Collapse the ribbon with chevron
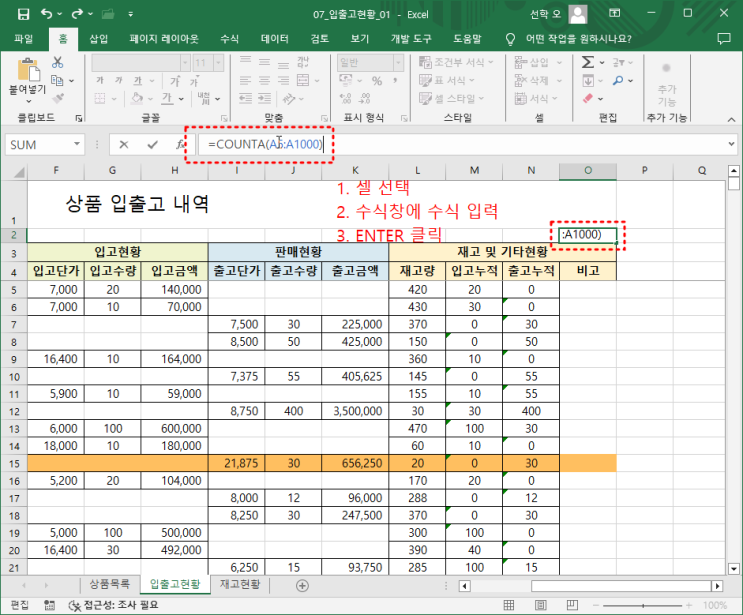The width and height of the screenshot is (743, 615). point(731,119)
